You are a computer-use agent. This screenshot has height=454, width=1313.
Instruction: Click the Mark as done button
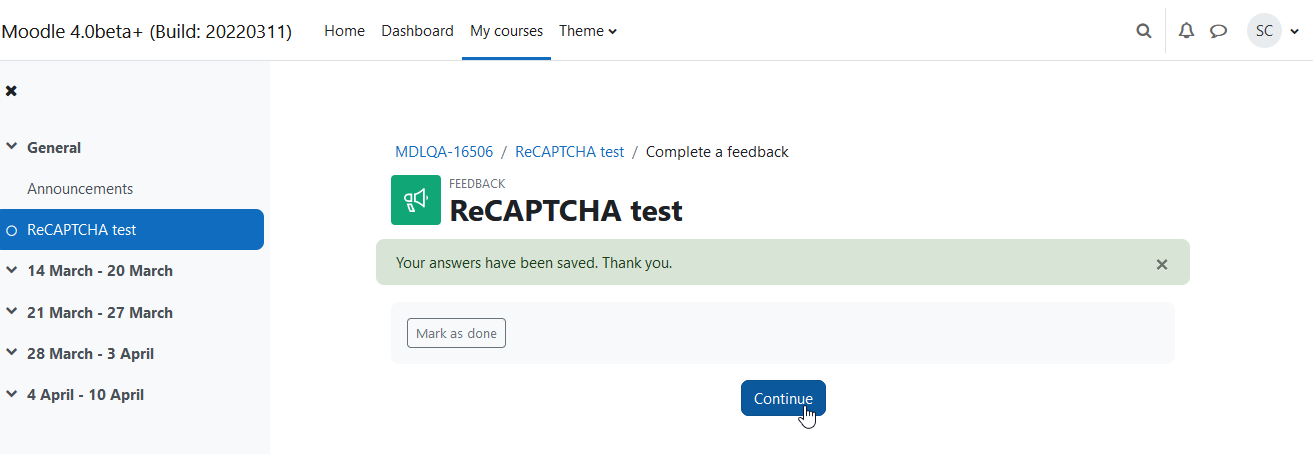pyautogui.click(x=456, y=333)
